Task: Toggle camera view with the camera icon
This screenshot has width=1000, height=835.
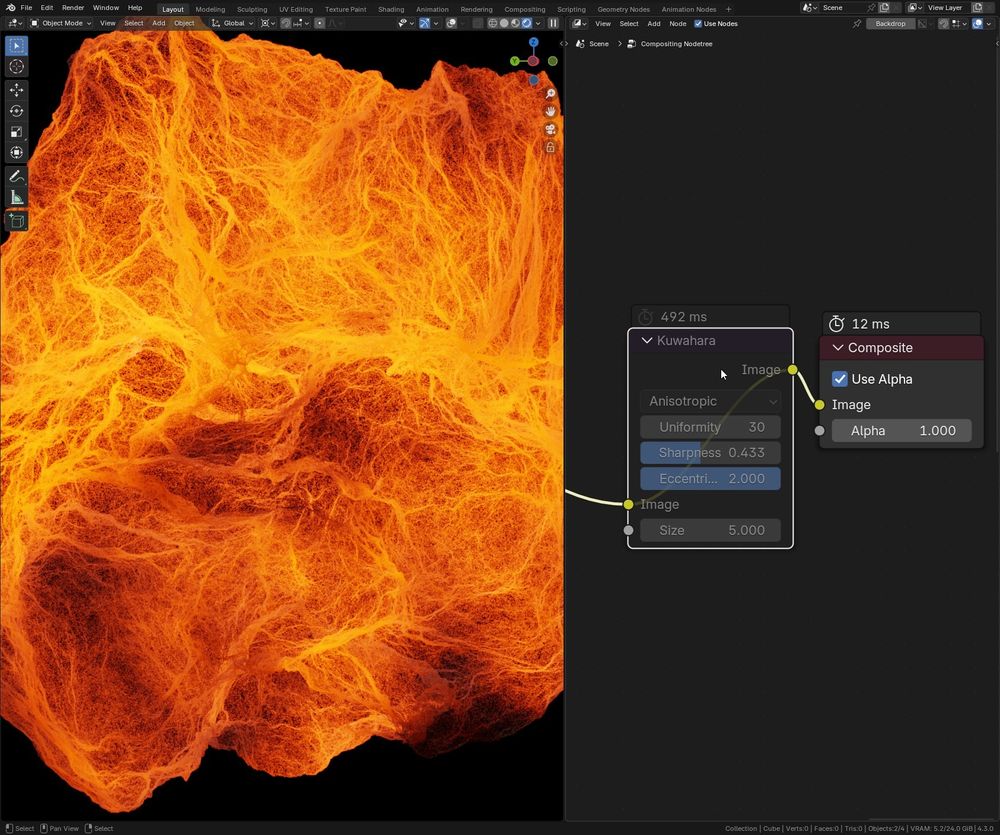Action: (x=550, y=130)
